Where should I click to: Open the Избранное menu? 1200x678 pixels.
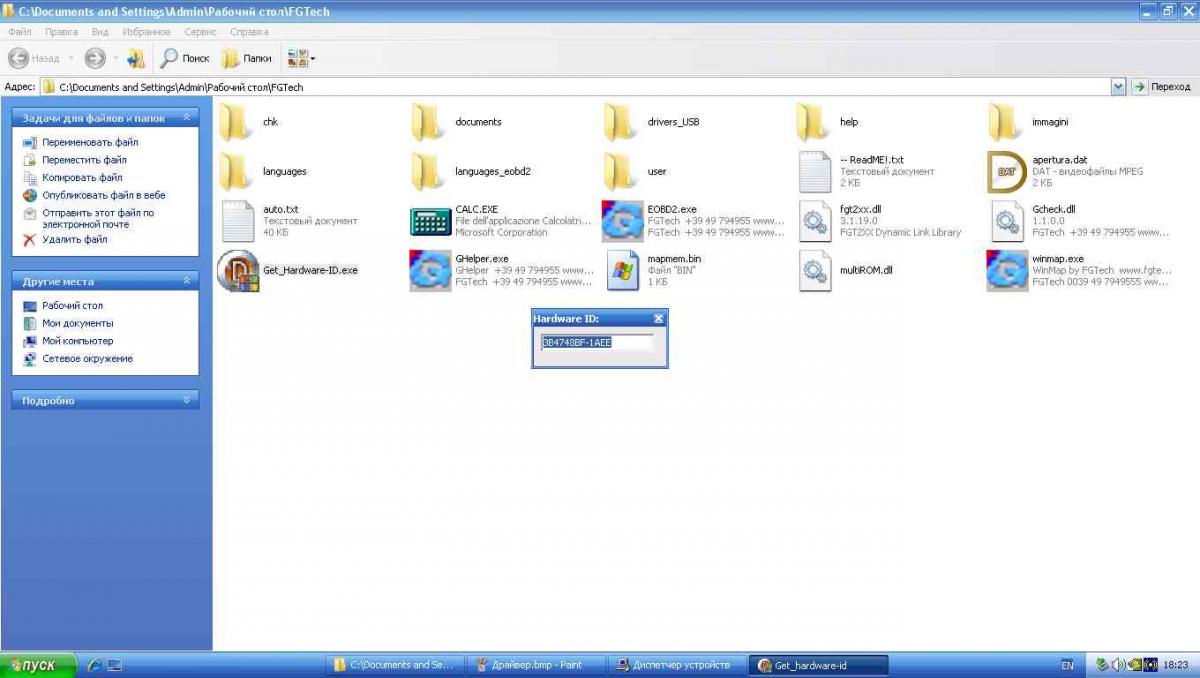coord(146,32)
